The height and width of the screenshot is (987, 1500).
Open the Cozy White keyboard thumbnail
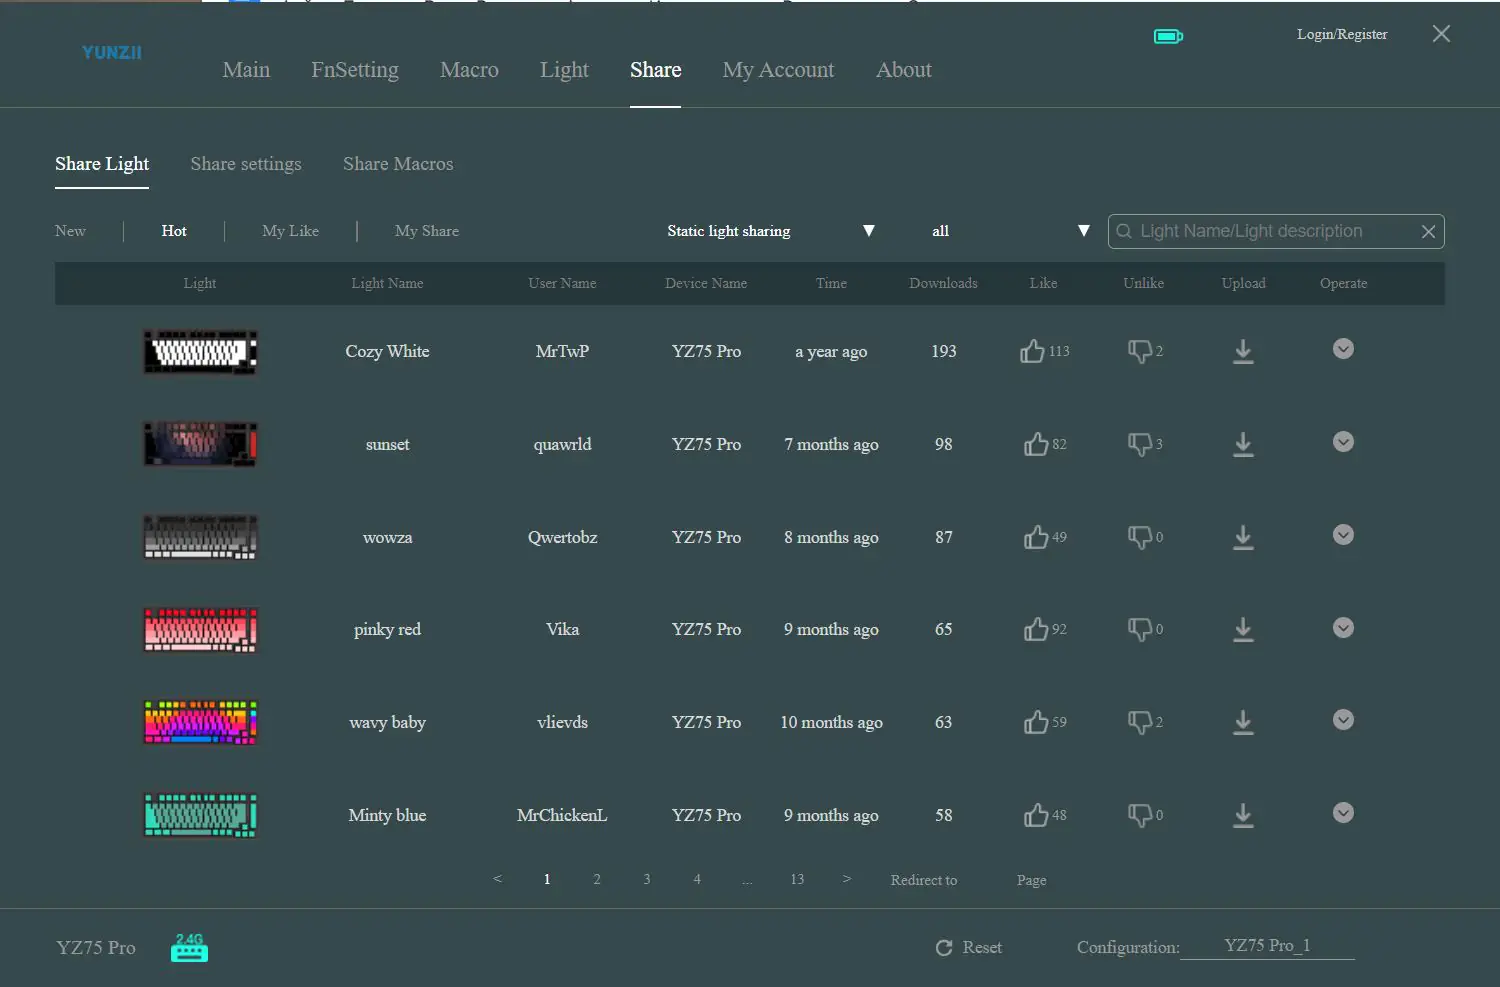point(200,352)
